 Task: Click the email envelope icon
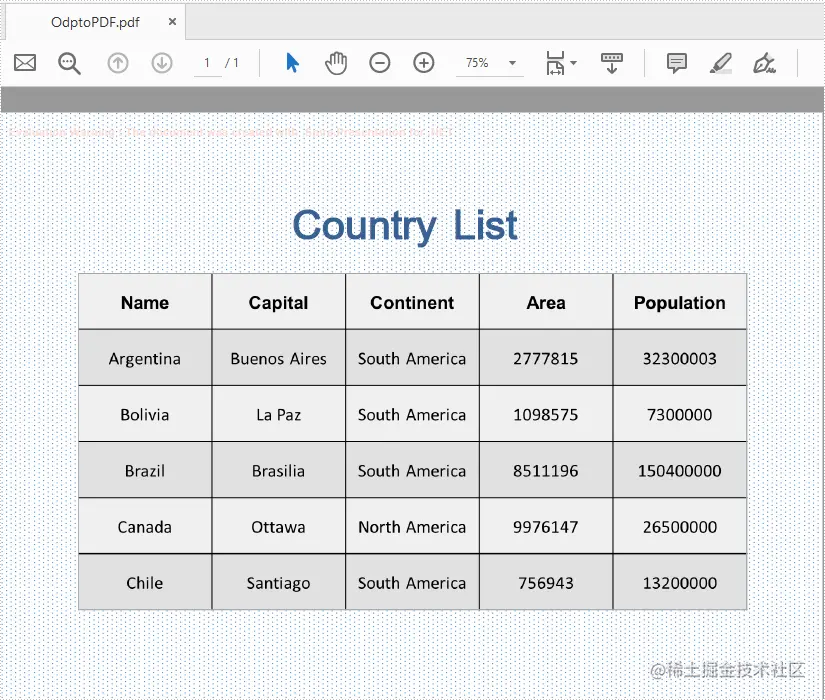click(25, 63)
